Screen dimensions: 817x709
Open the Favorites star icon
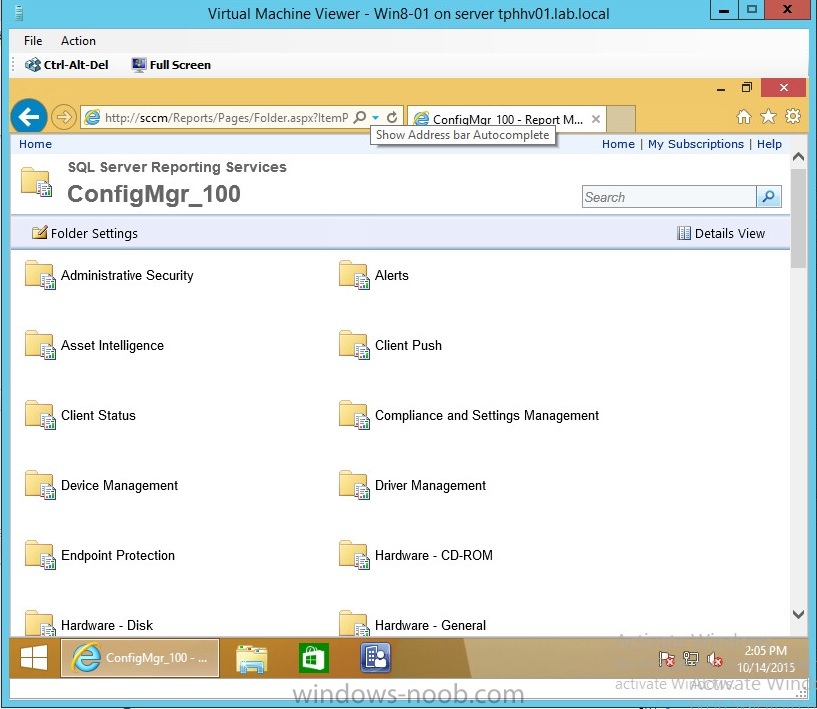(x=768, y=116)
